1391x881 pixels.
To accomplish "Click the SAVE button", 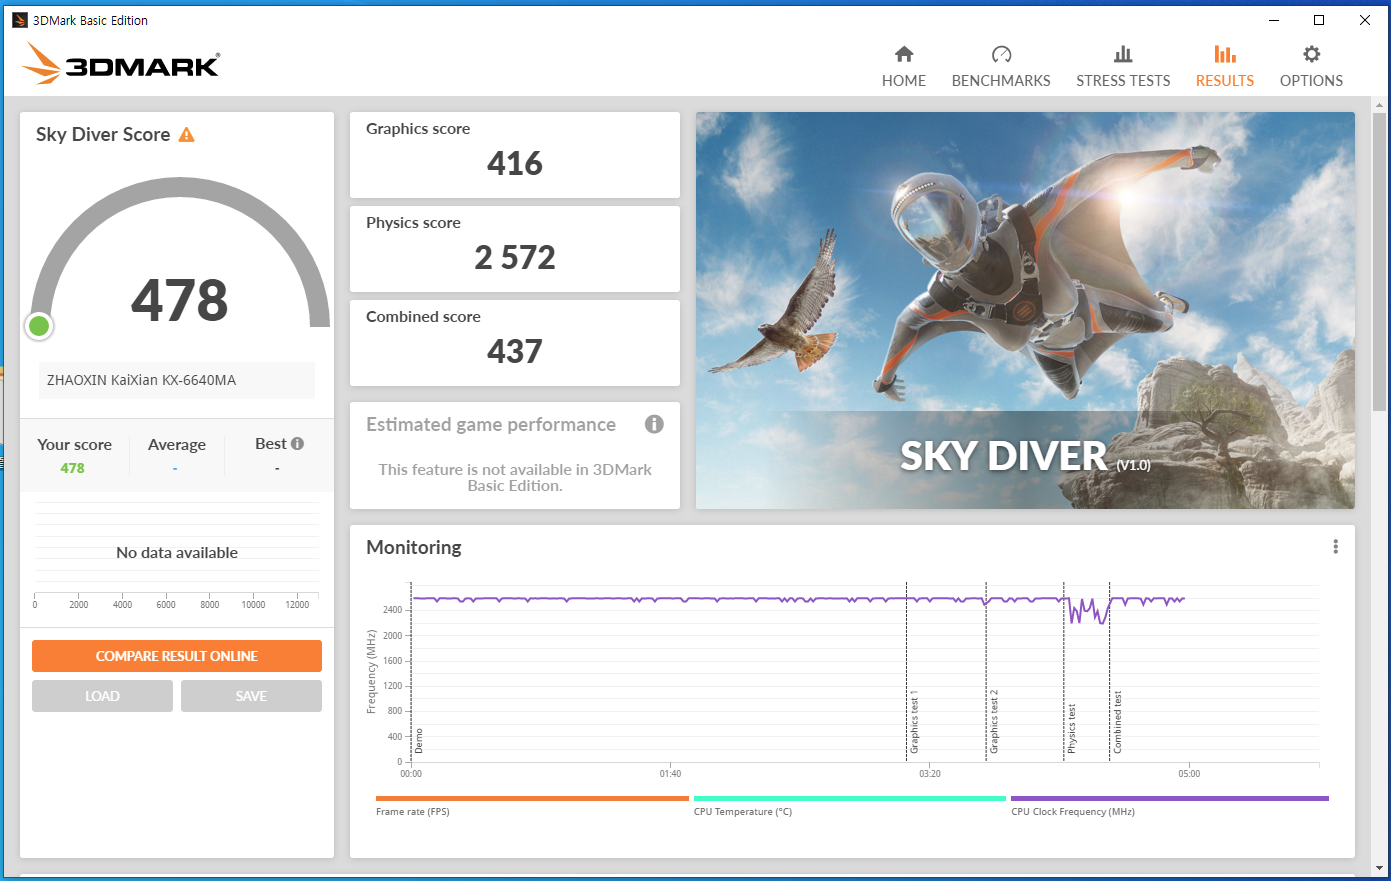I will [x=251, y=696].
